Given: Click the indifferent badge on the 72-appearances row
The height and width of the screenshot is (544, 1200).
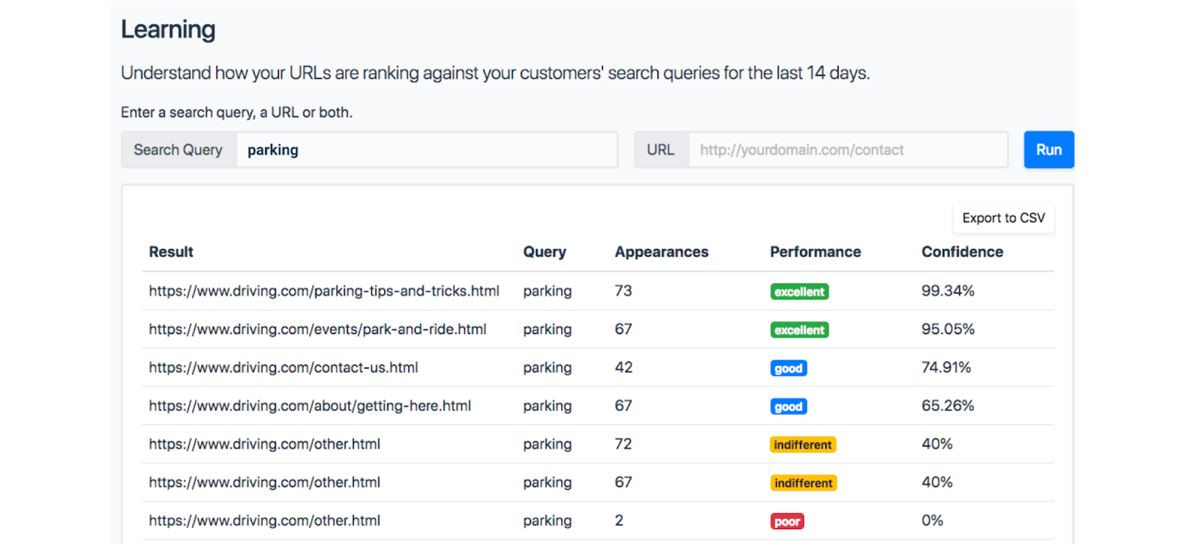Looking at the screenshot, I should point(802,445).
